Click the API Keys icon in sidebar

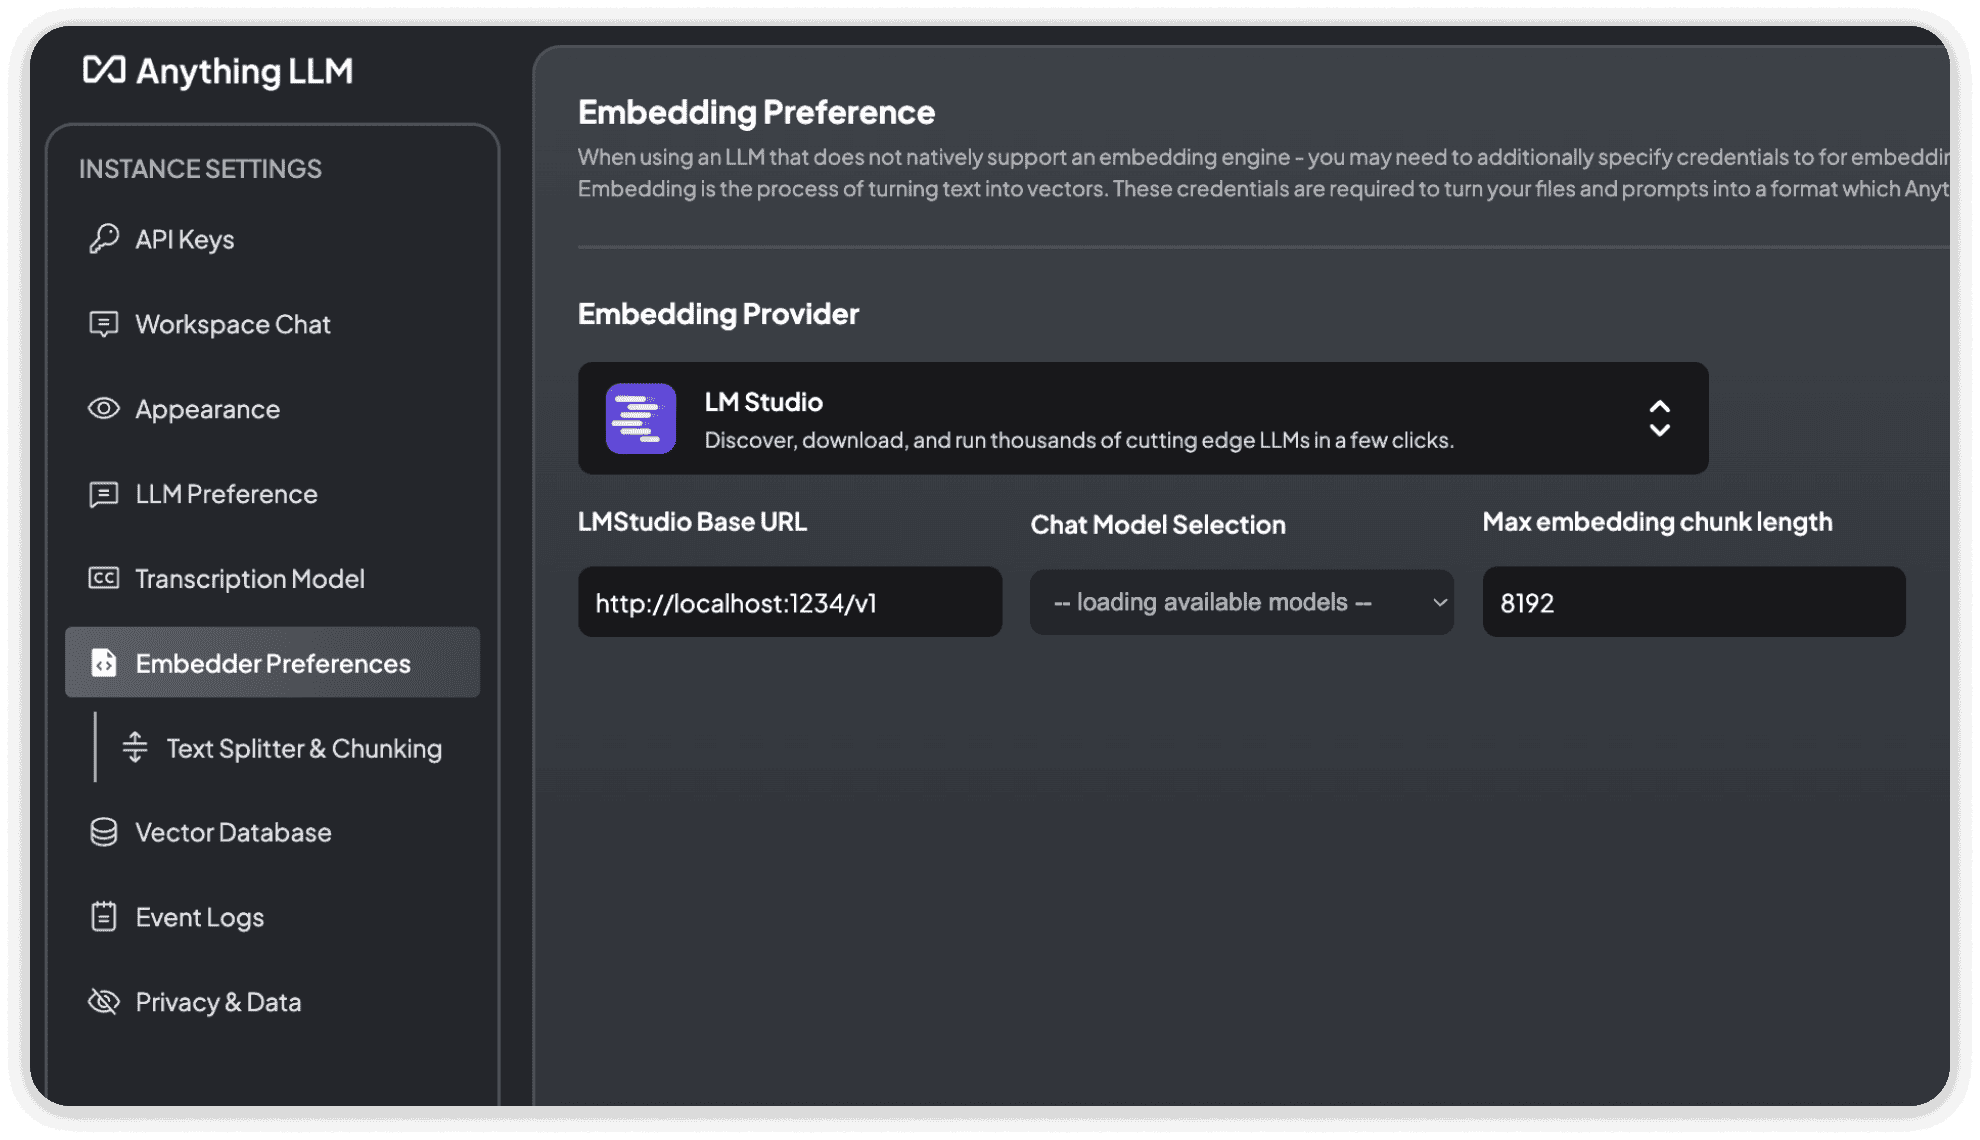[106, 238]
